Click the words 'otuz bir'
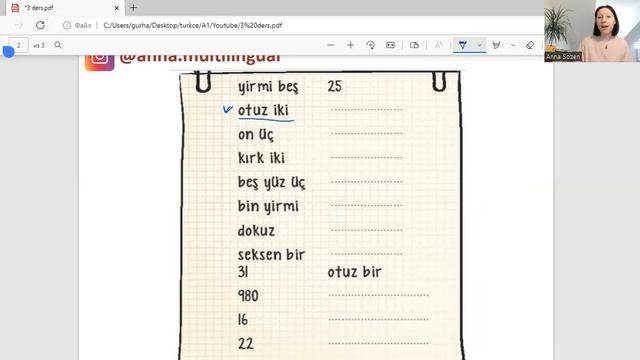 click(x=354, y=272)
